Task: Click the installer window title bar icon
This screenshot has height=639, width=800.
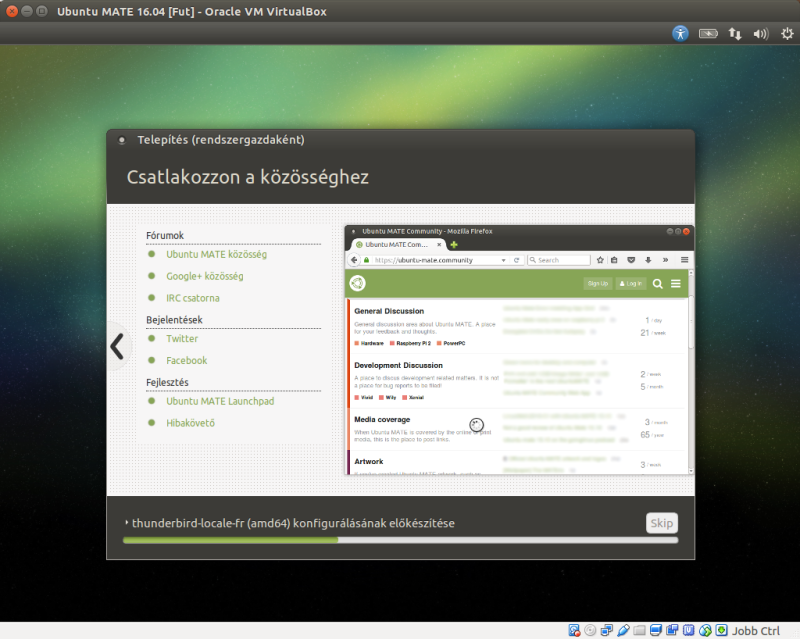Action: coord(121,140)
